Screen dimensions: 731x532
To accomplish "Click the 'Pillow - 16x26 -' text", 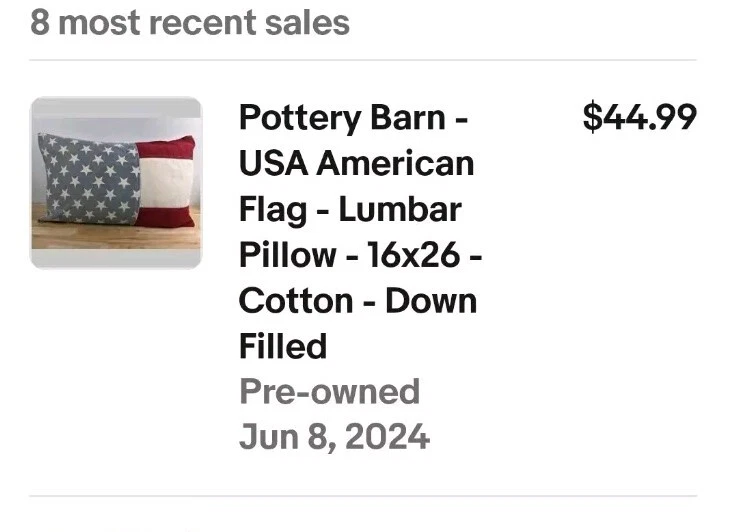I will click(x=360, y=255).
